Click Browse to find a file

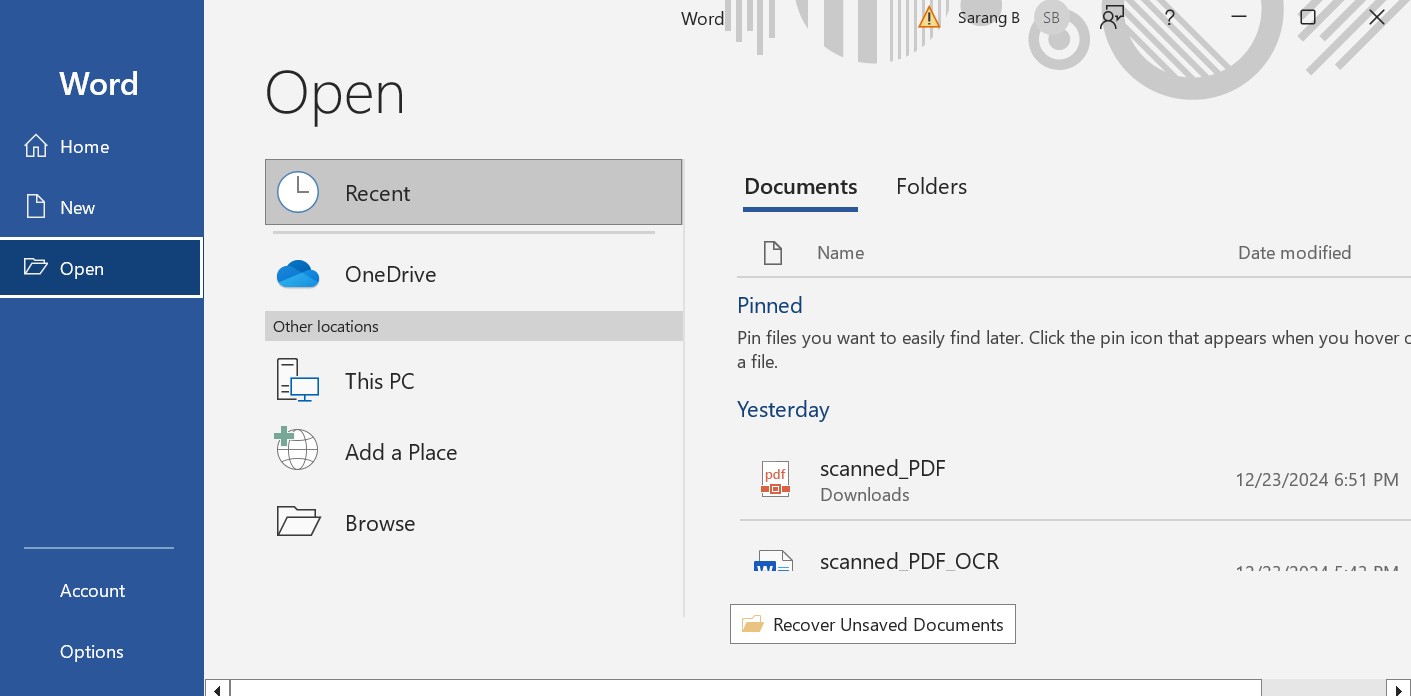click(473, 523)
